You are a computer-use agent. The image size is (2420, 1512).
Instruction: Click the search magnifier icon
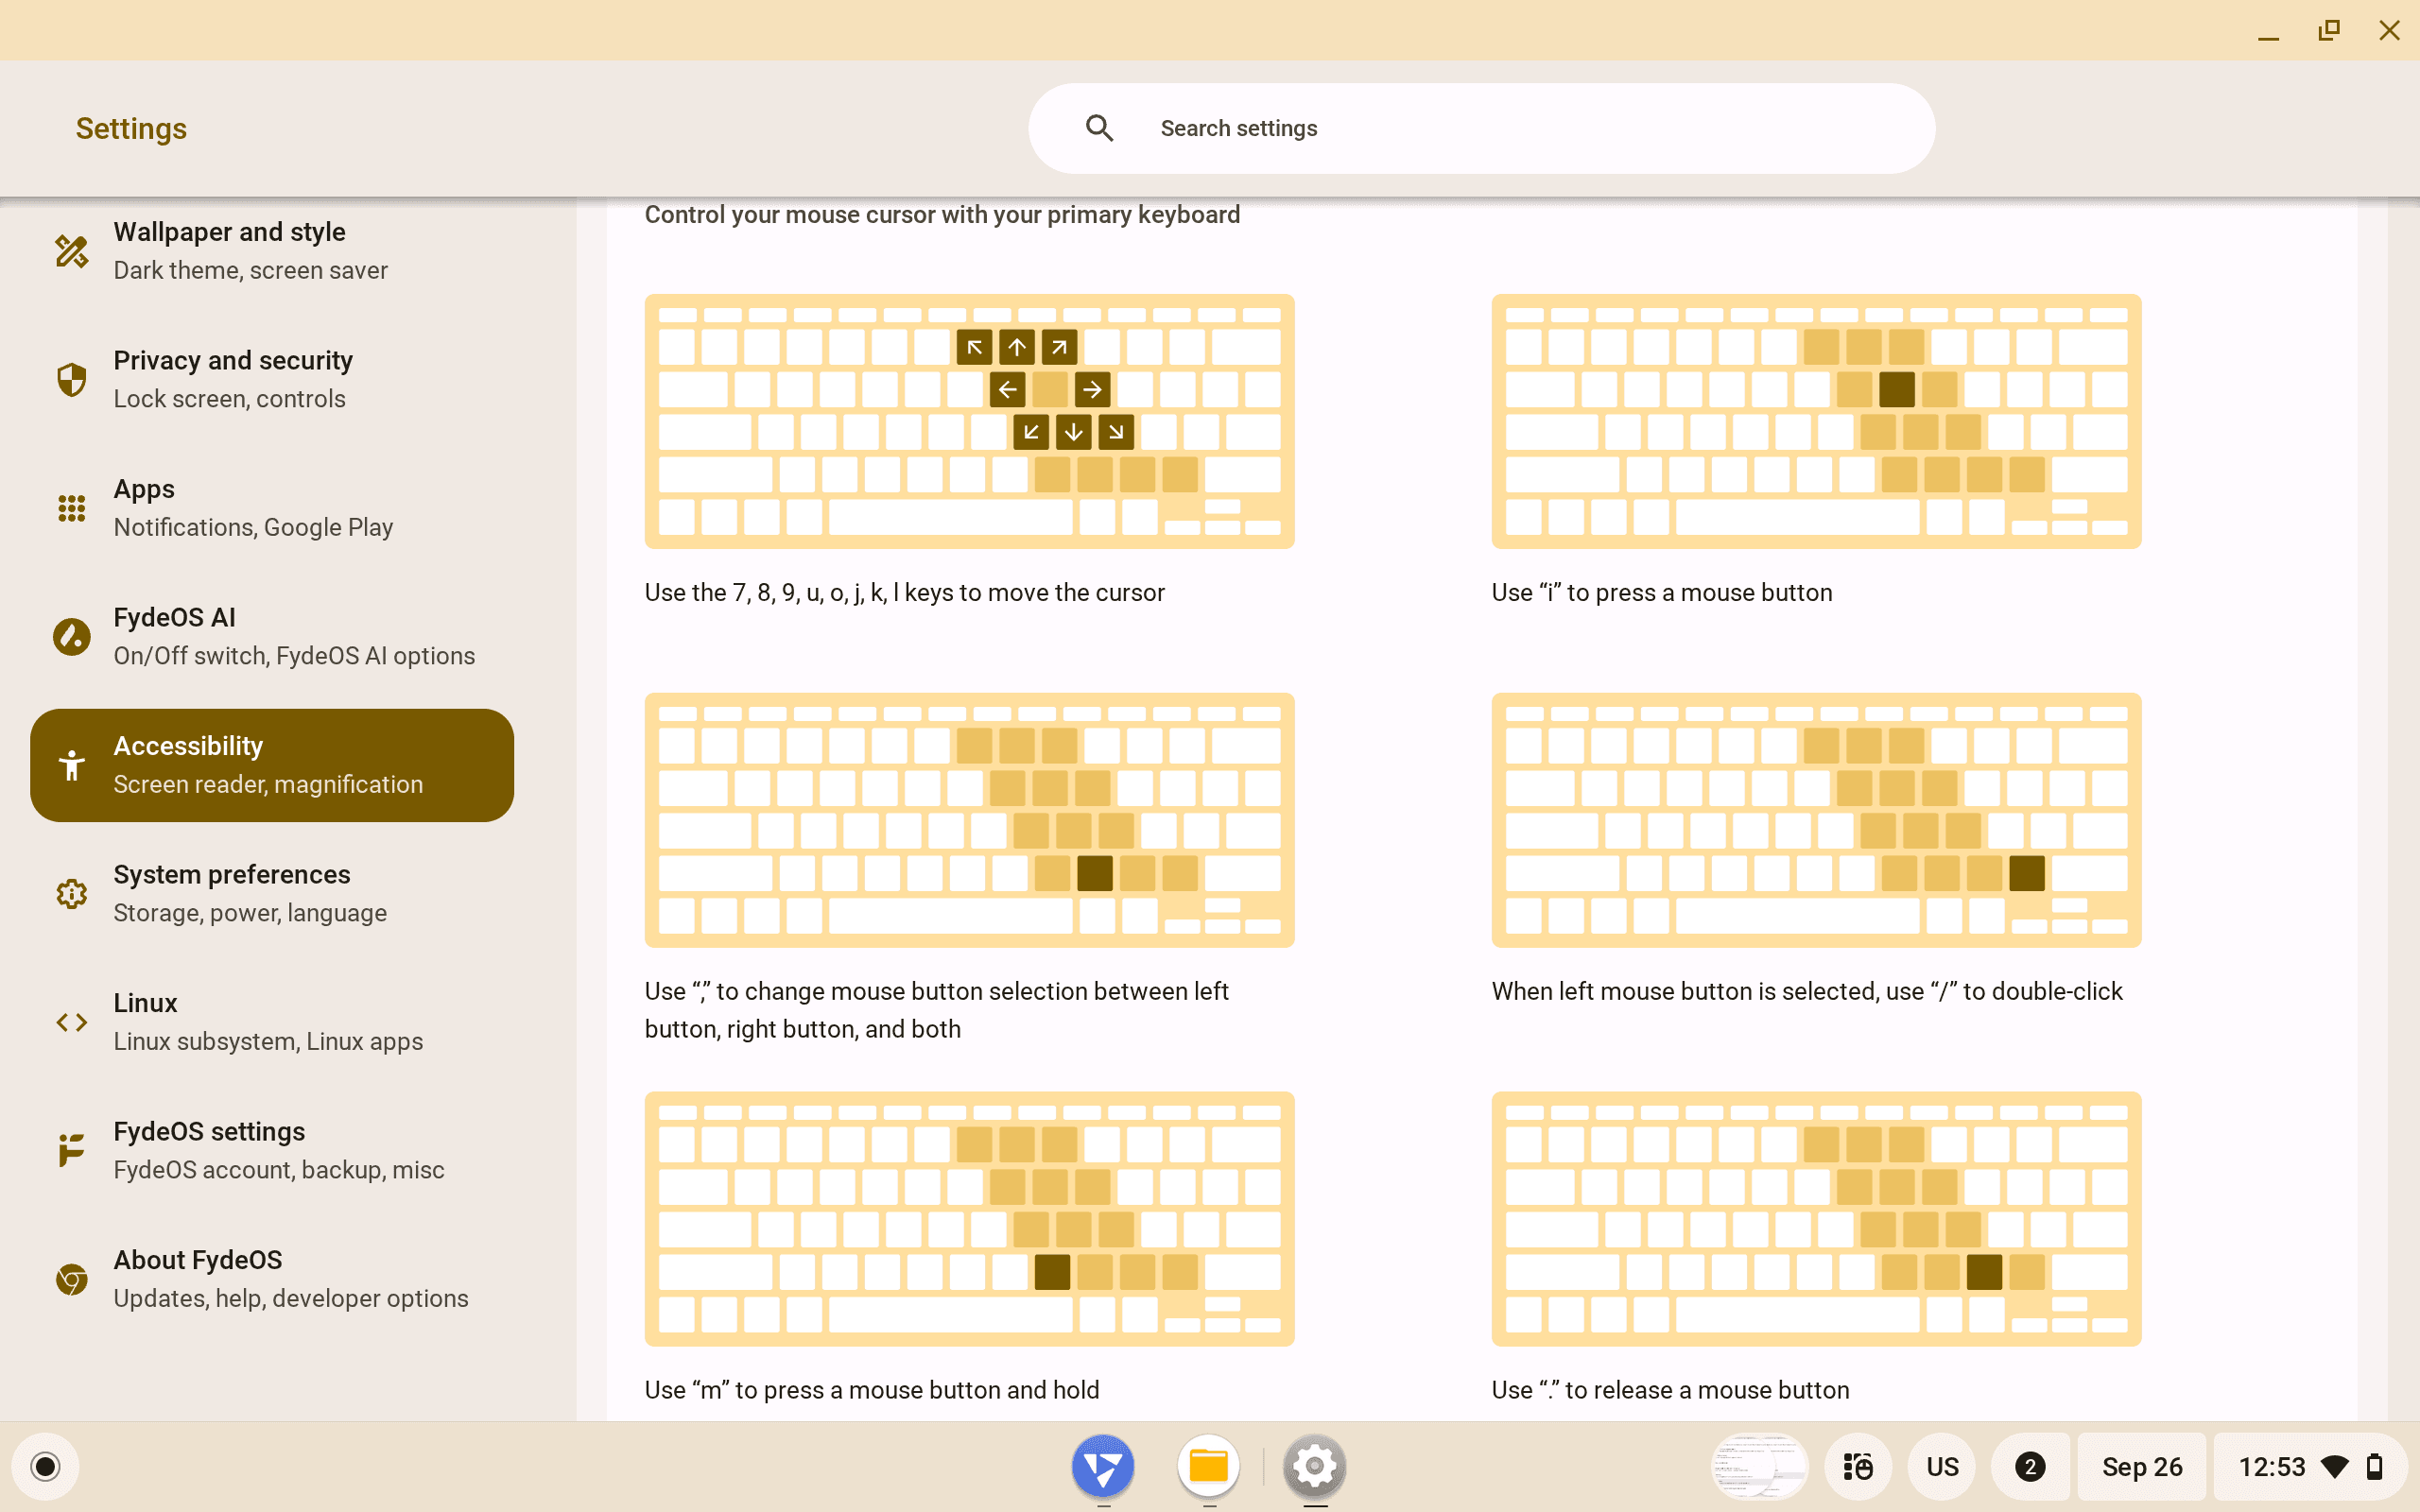click(1099, 128)
